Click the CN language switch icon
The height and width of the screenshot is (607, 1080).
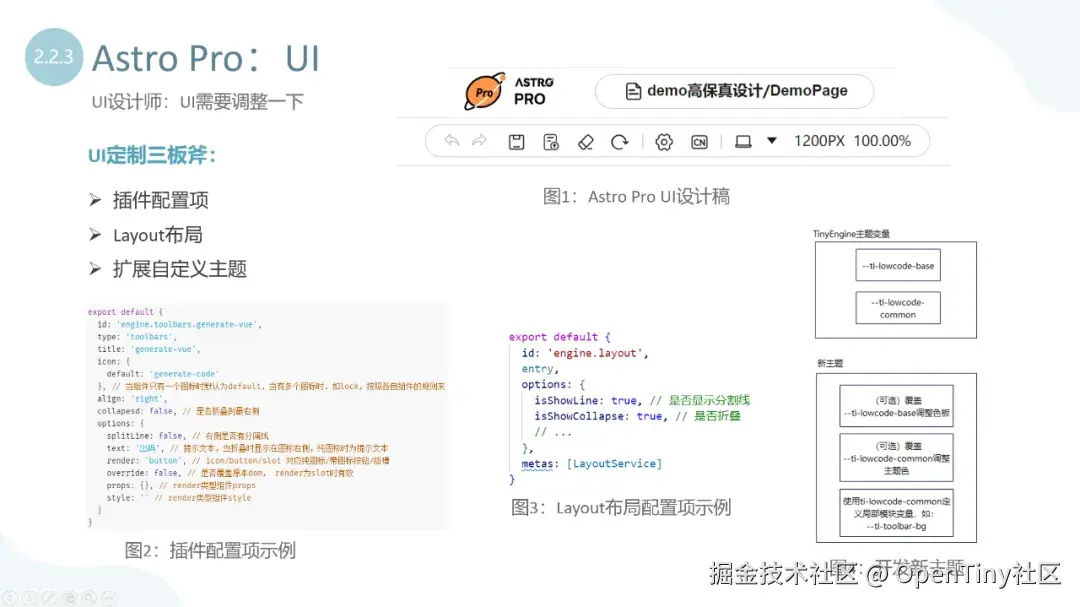click(699, 142)
